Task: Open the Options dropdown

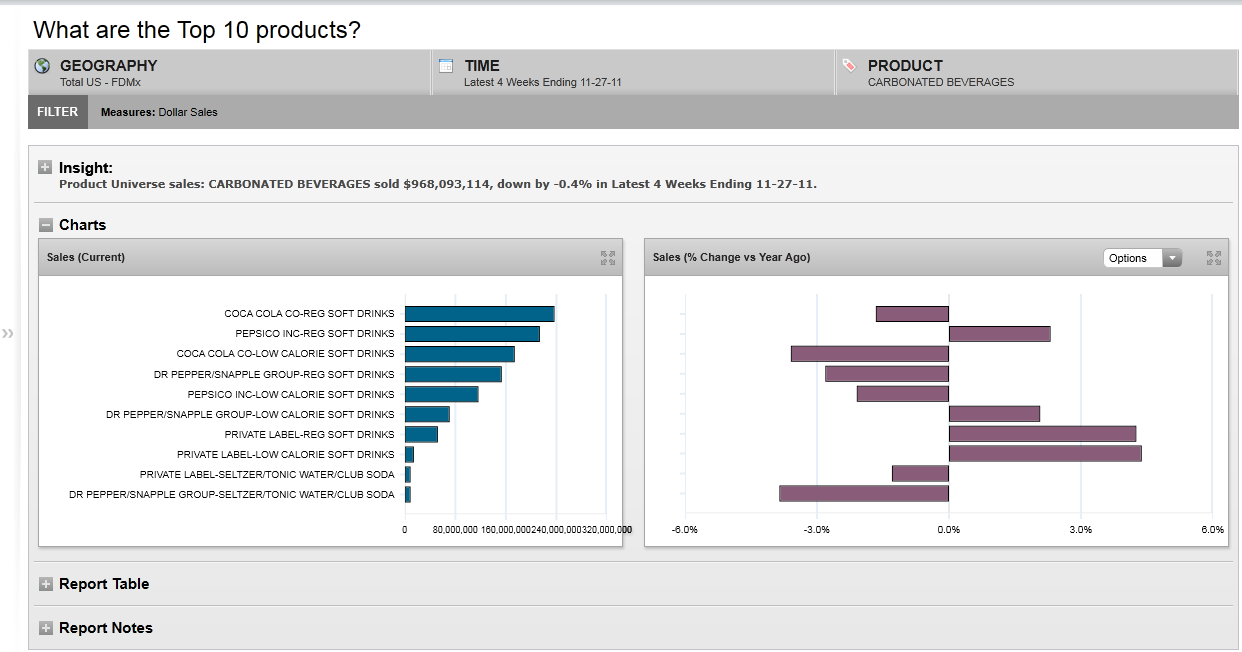Action: tap(1142, 258)
